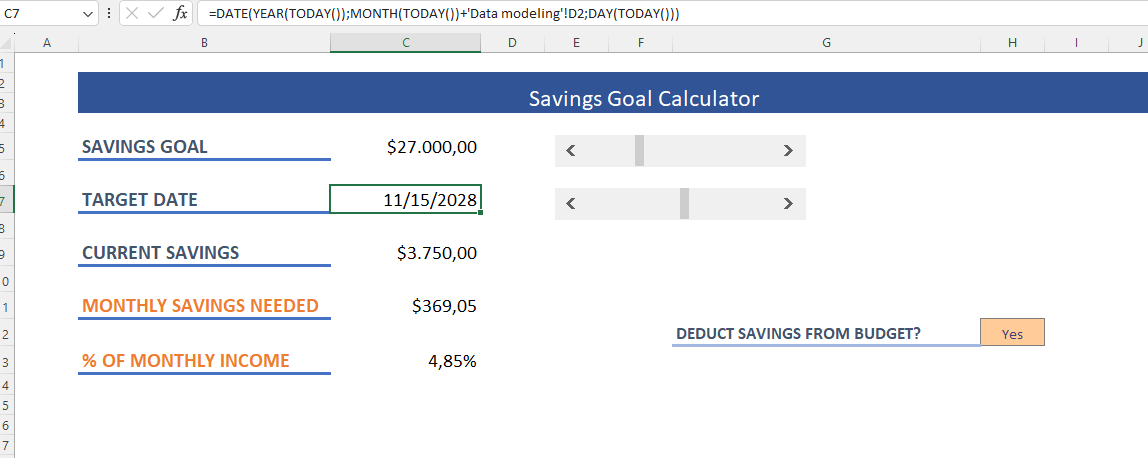Click right arrow of Savings Goal scrollbar
Image resolution: width=1148 pixels, height=458 pixels.
click(788, 151)
